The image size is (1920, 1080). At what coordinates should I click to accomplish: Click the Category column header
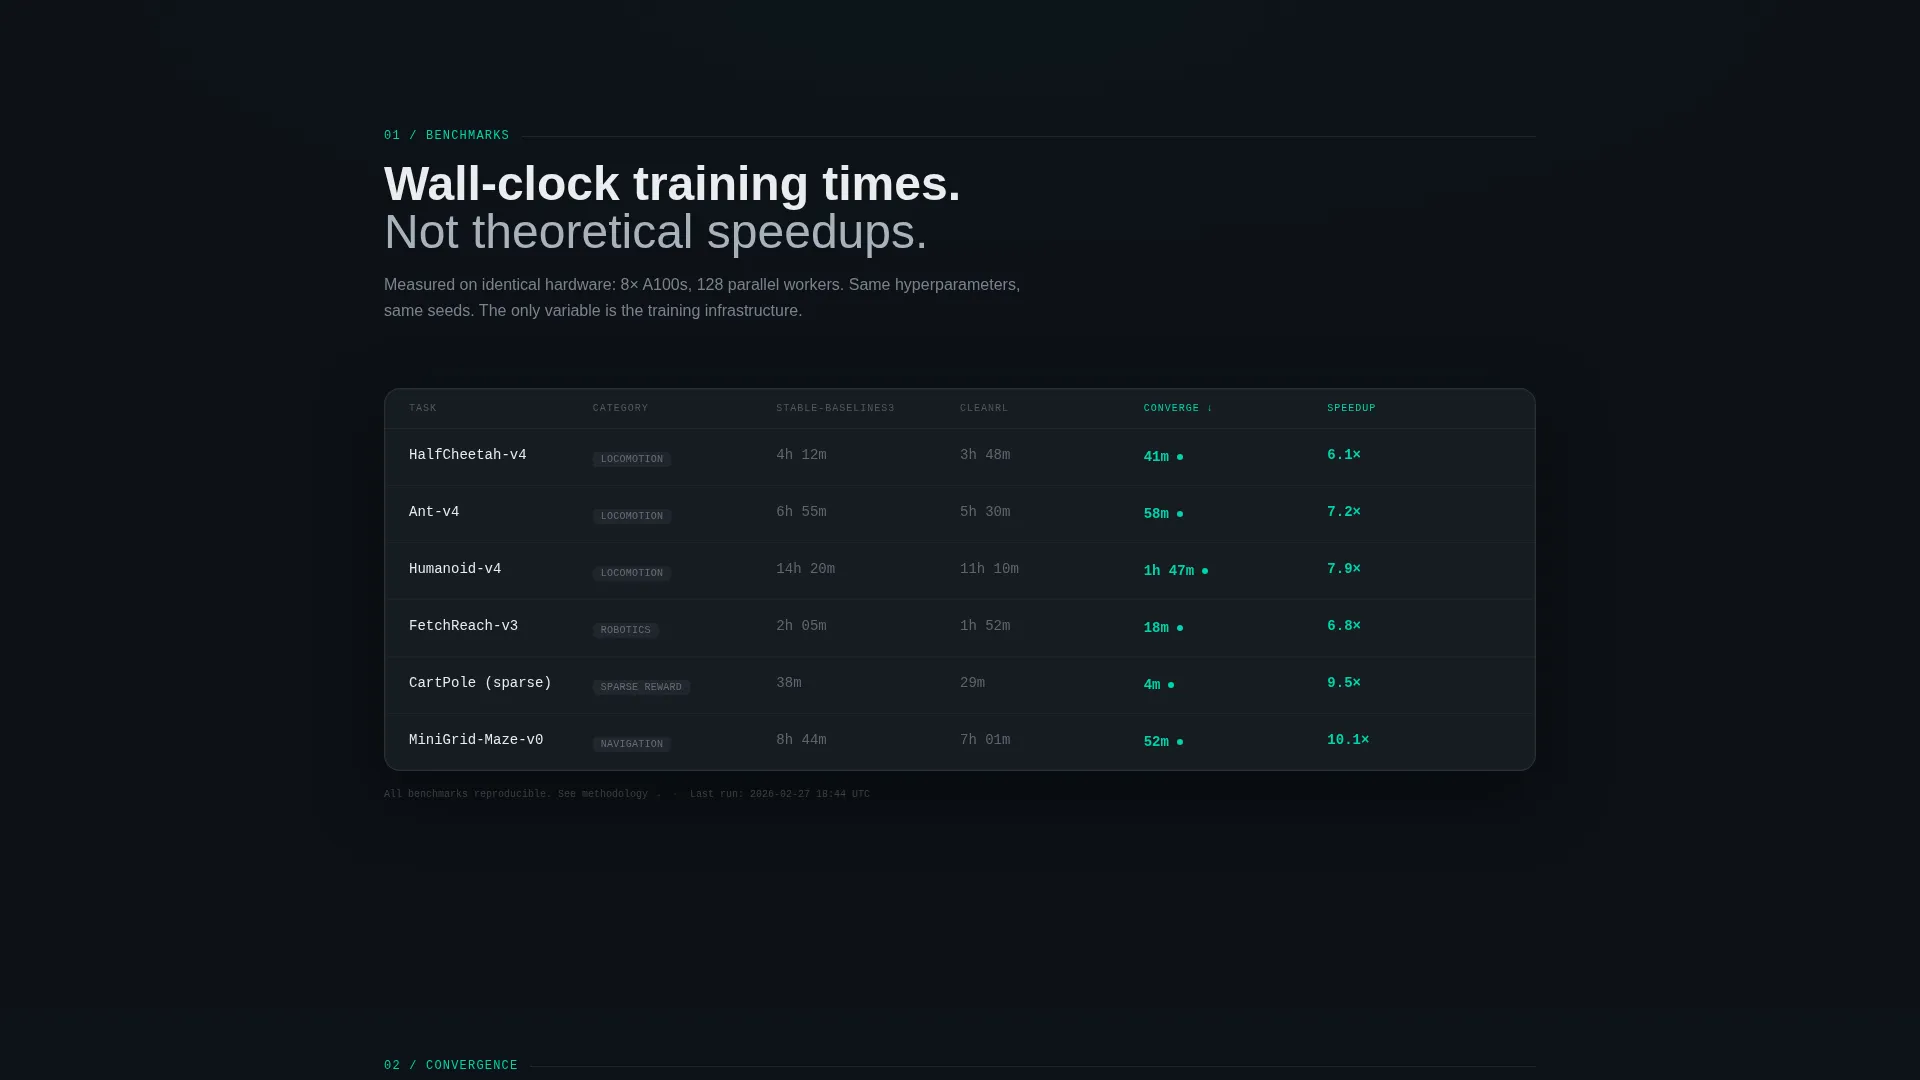pos(620,408)
